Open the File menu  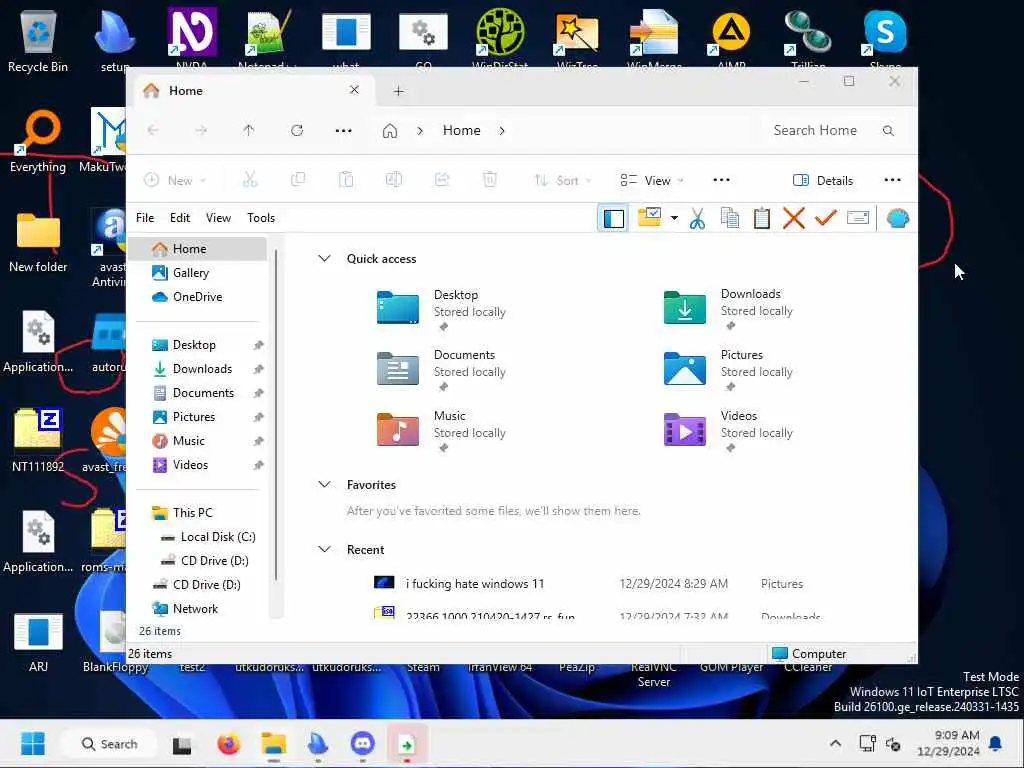pos(145,218)
